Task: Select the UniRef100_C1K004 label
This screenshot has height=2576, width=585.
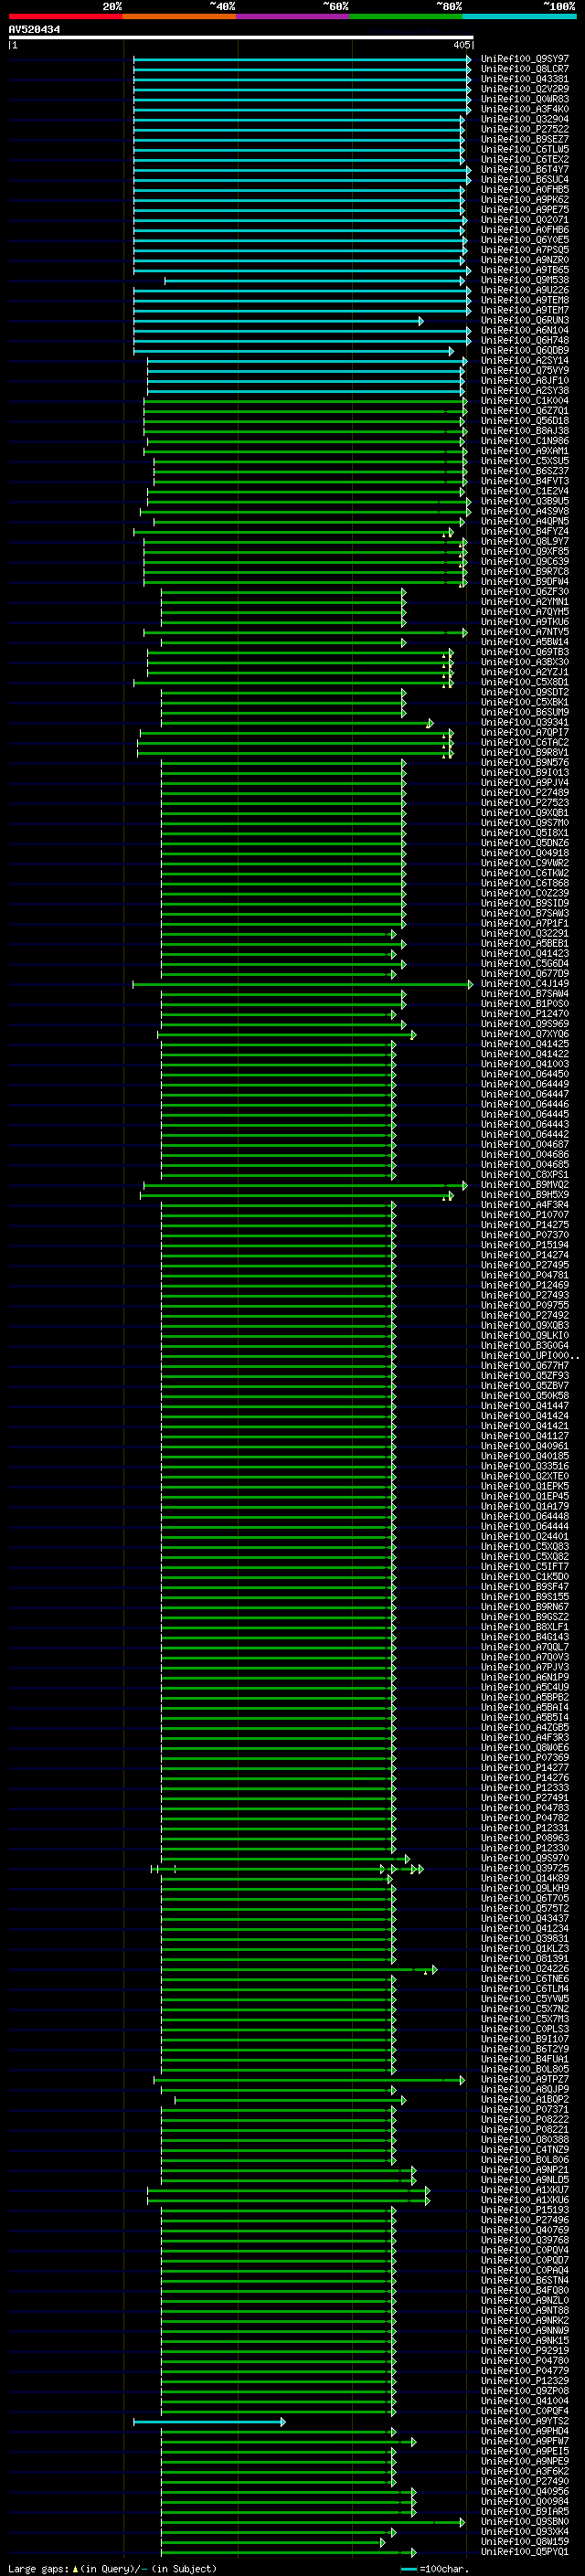Action: pos(525,401)
